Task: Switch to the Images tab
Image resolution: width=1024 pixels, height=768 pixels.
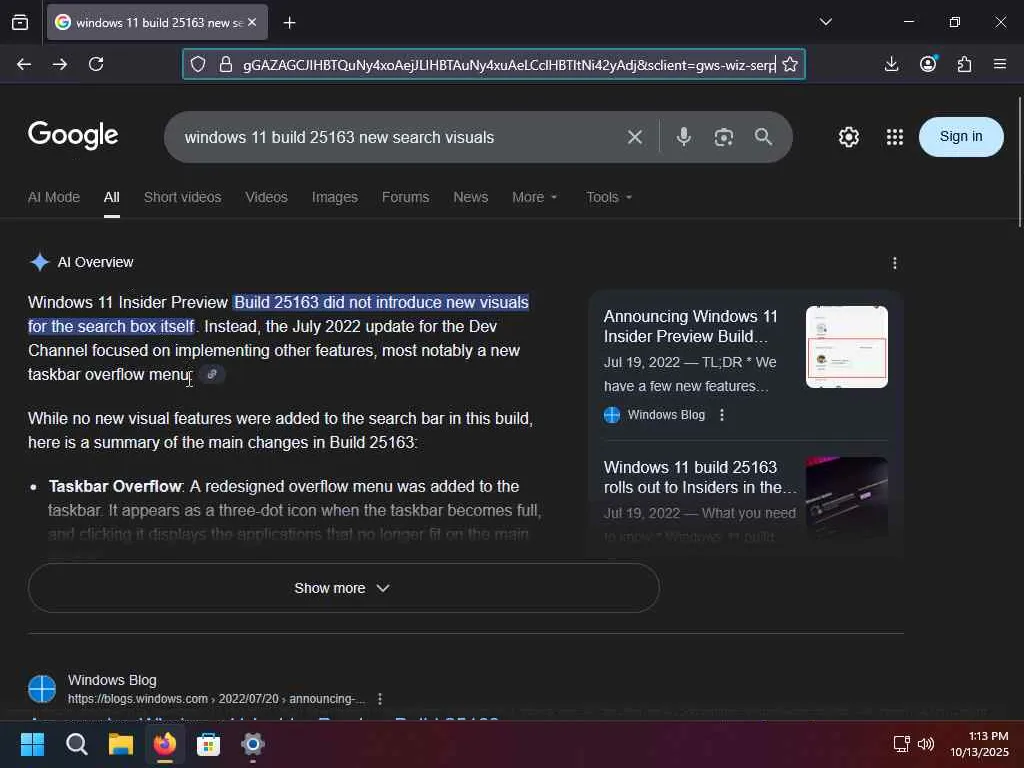Action: click(334, 197)
